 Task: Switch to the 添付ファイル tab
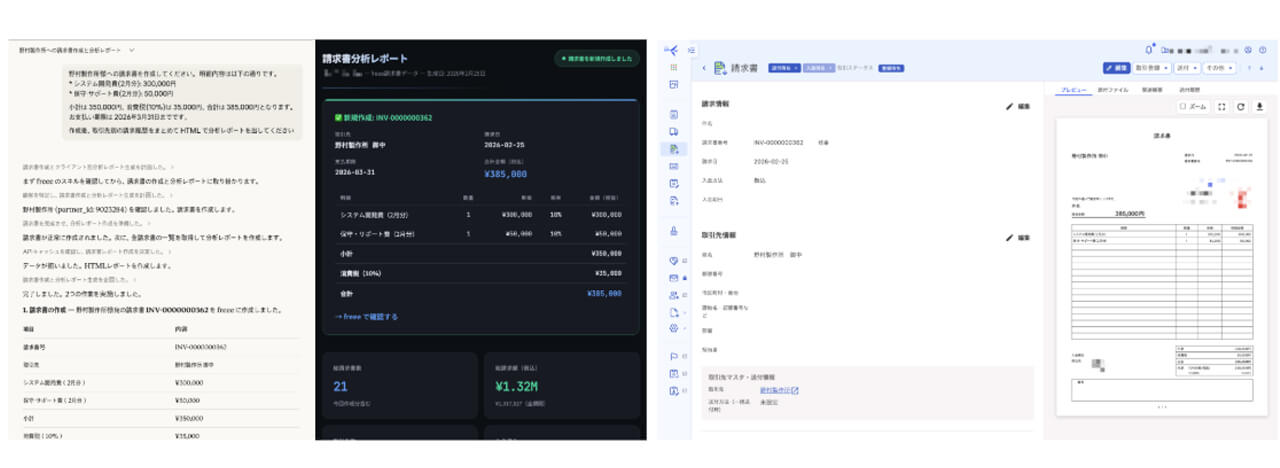(1113, 90)
